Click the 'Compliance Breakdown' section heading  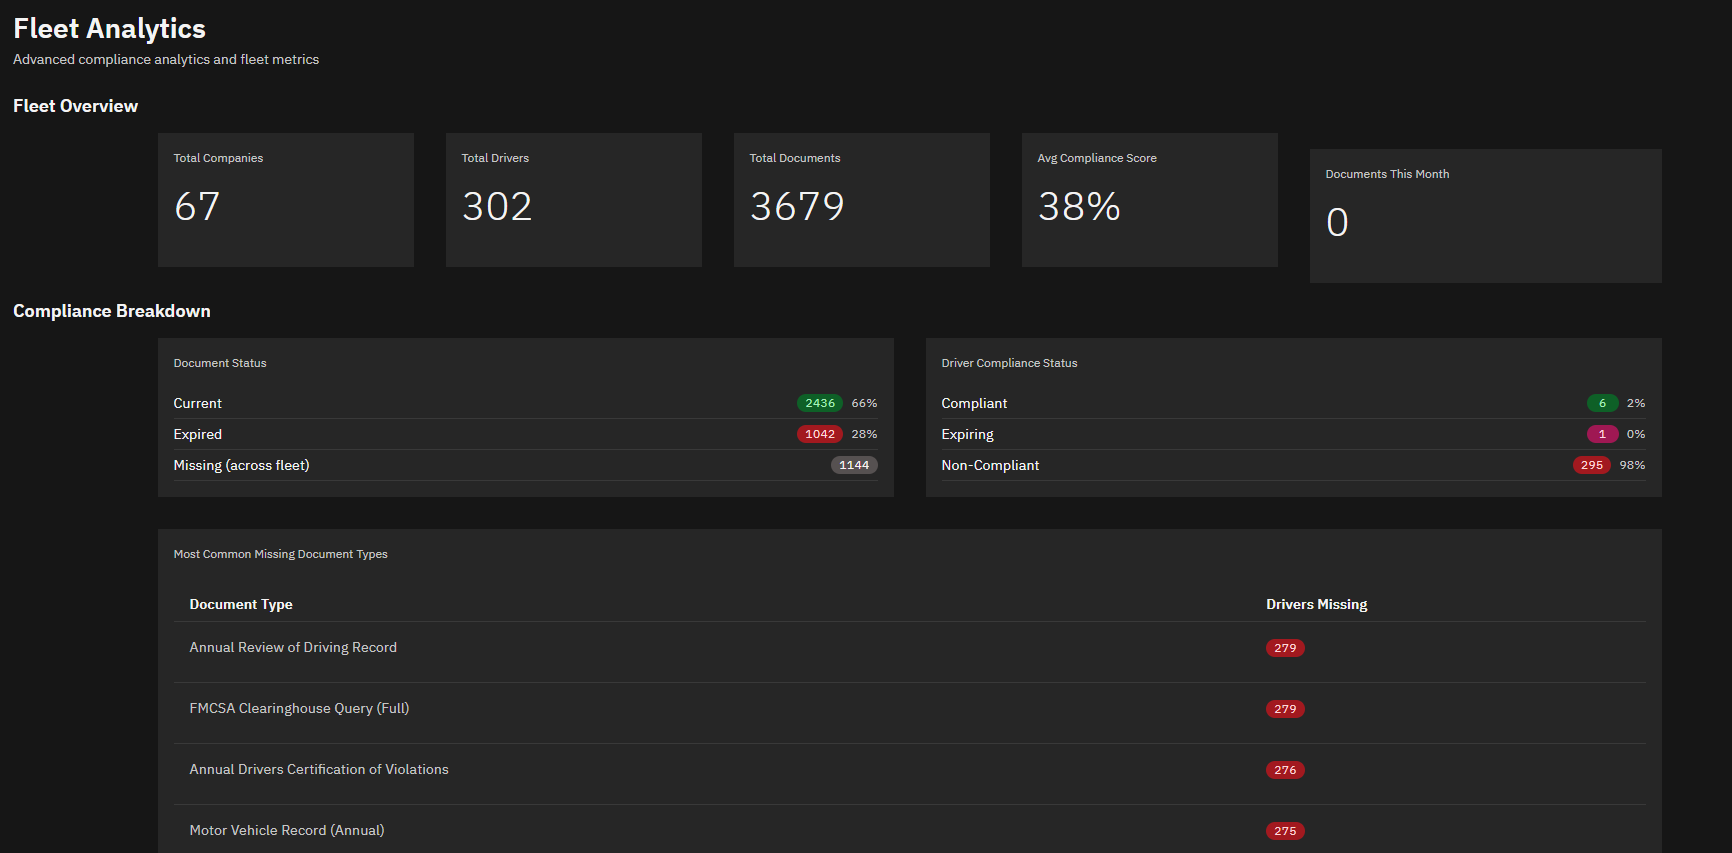click(112, 311)
